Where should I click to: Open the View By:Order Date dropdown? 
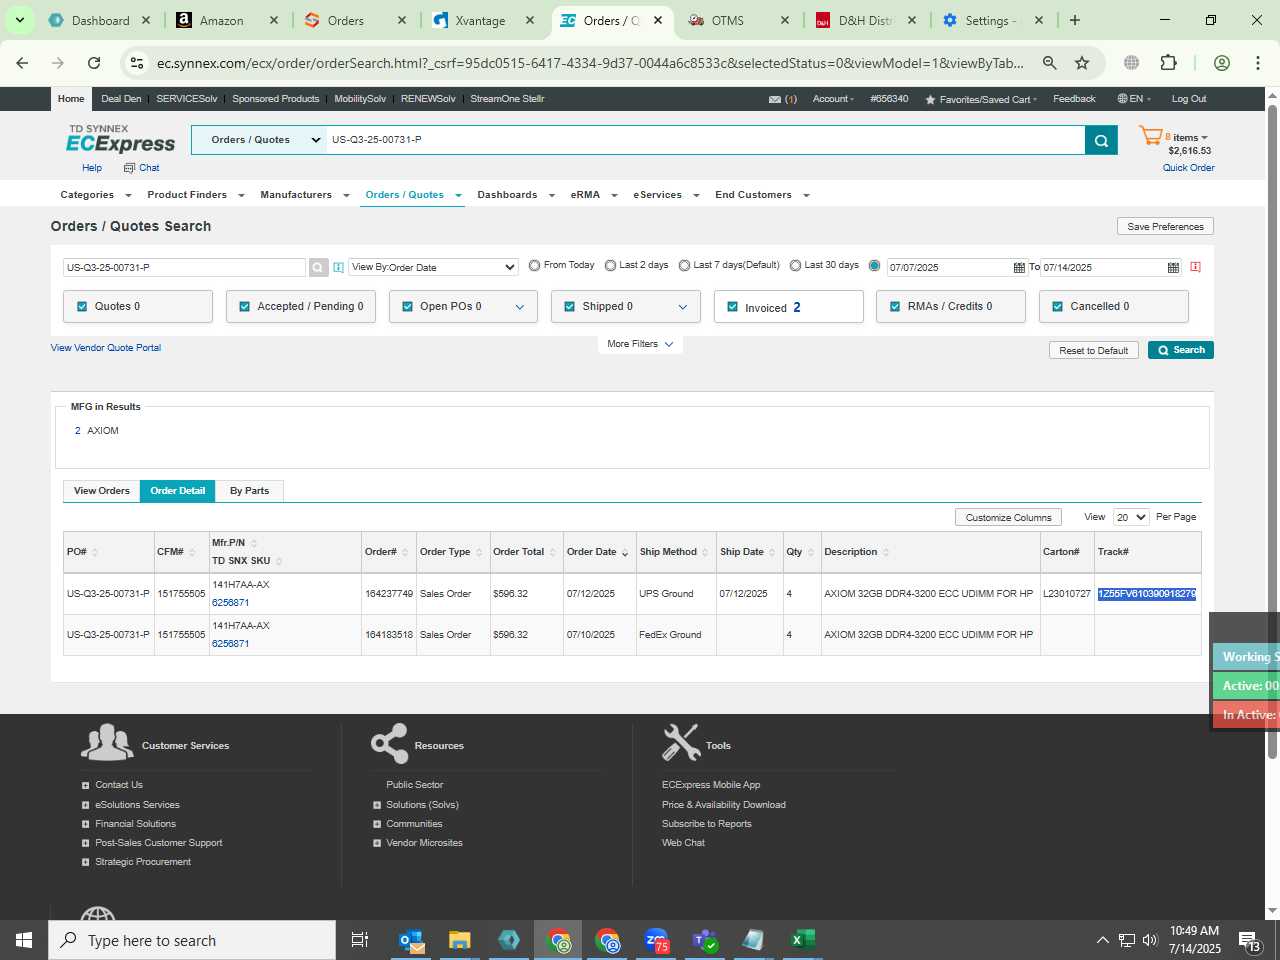[433, 267]
